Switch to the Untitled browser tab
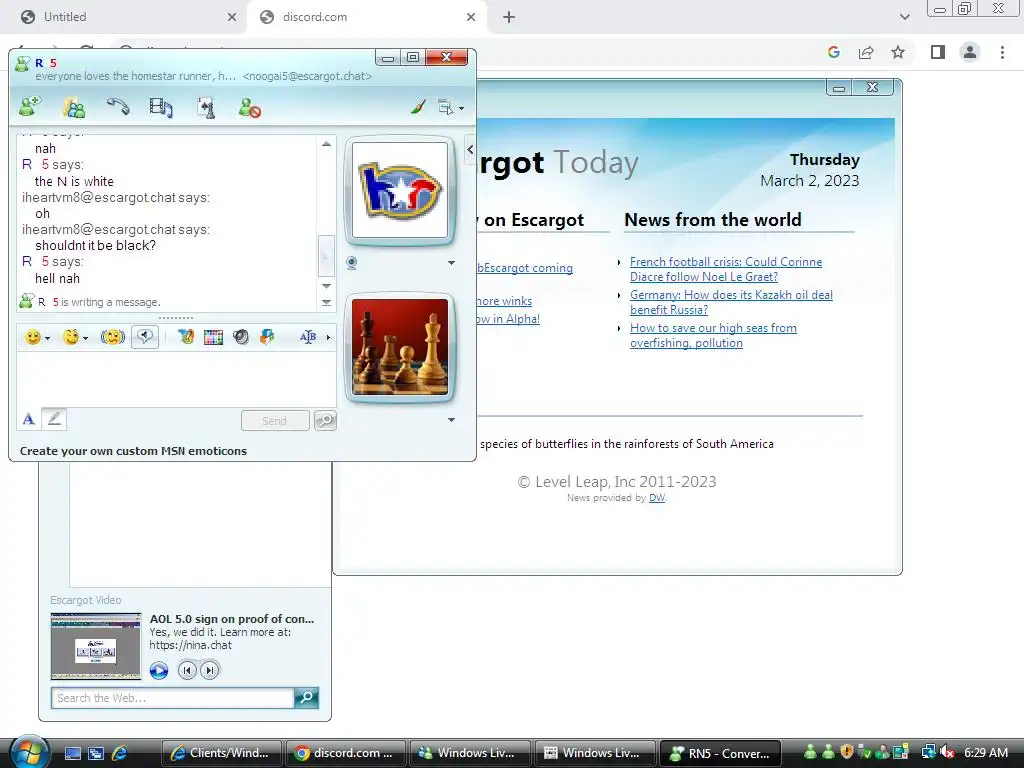This screenshot has width=1024, height=768. click(x=123, y=17)
